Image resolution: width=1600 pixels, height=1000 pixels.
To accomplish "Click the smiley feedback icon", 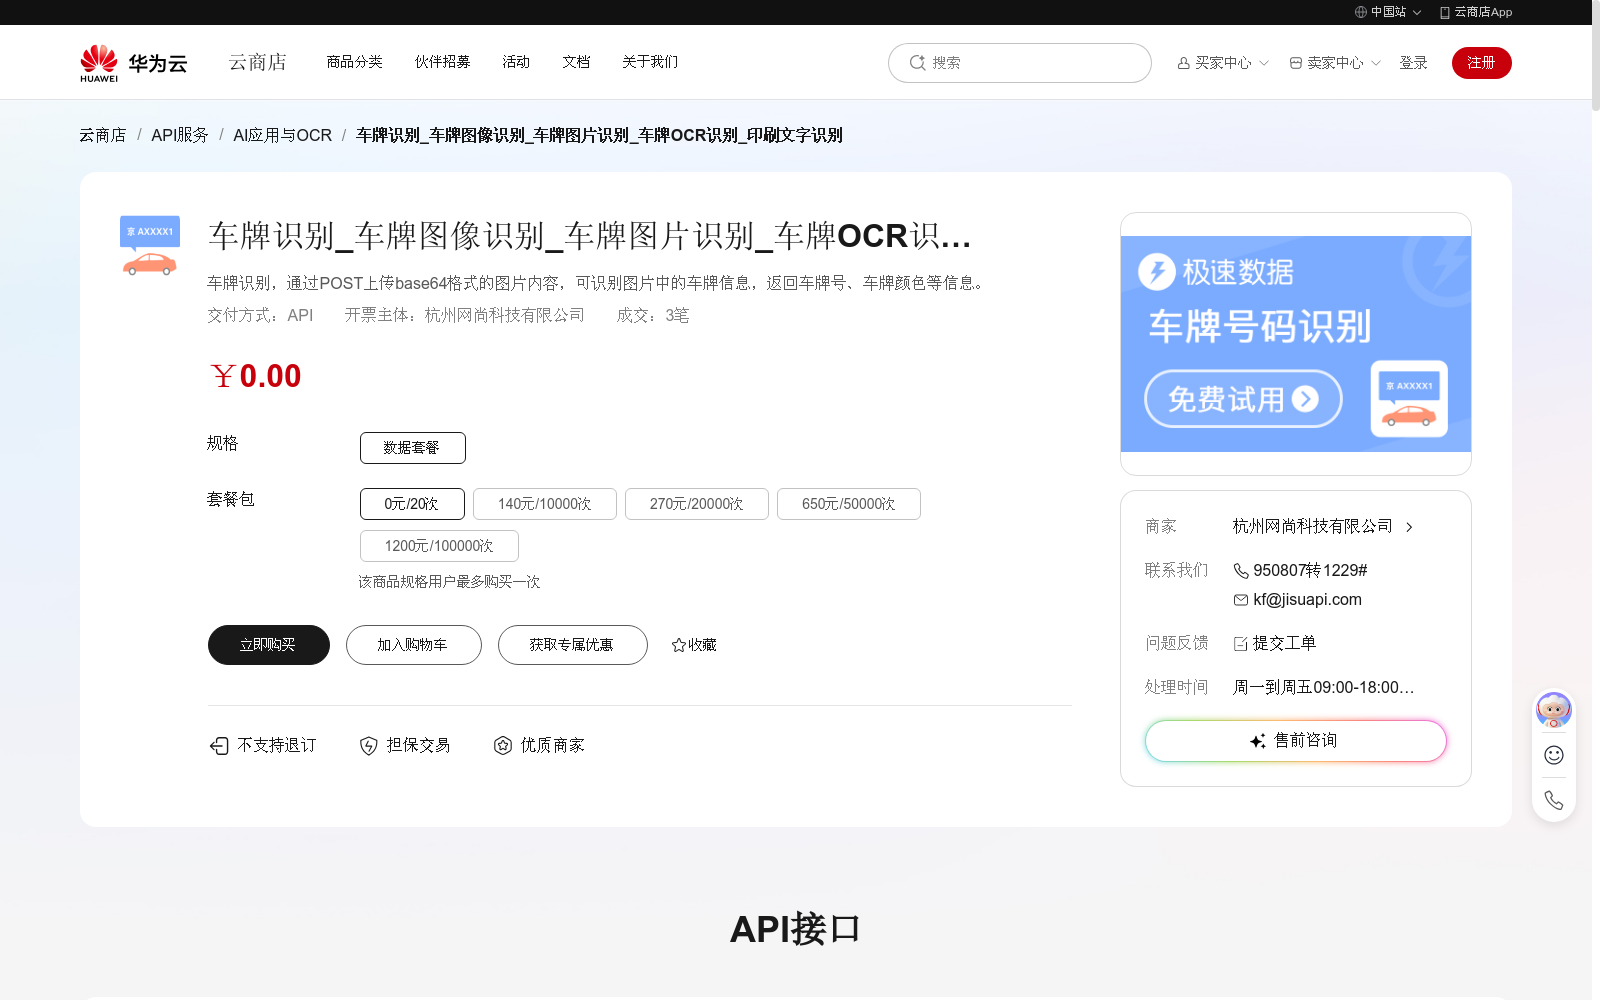I will tap(1554, 755).
